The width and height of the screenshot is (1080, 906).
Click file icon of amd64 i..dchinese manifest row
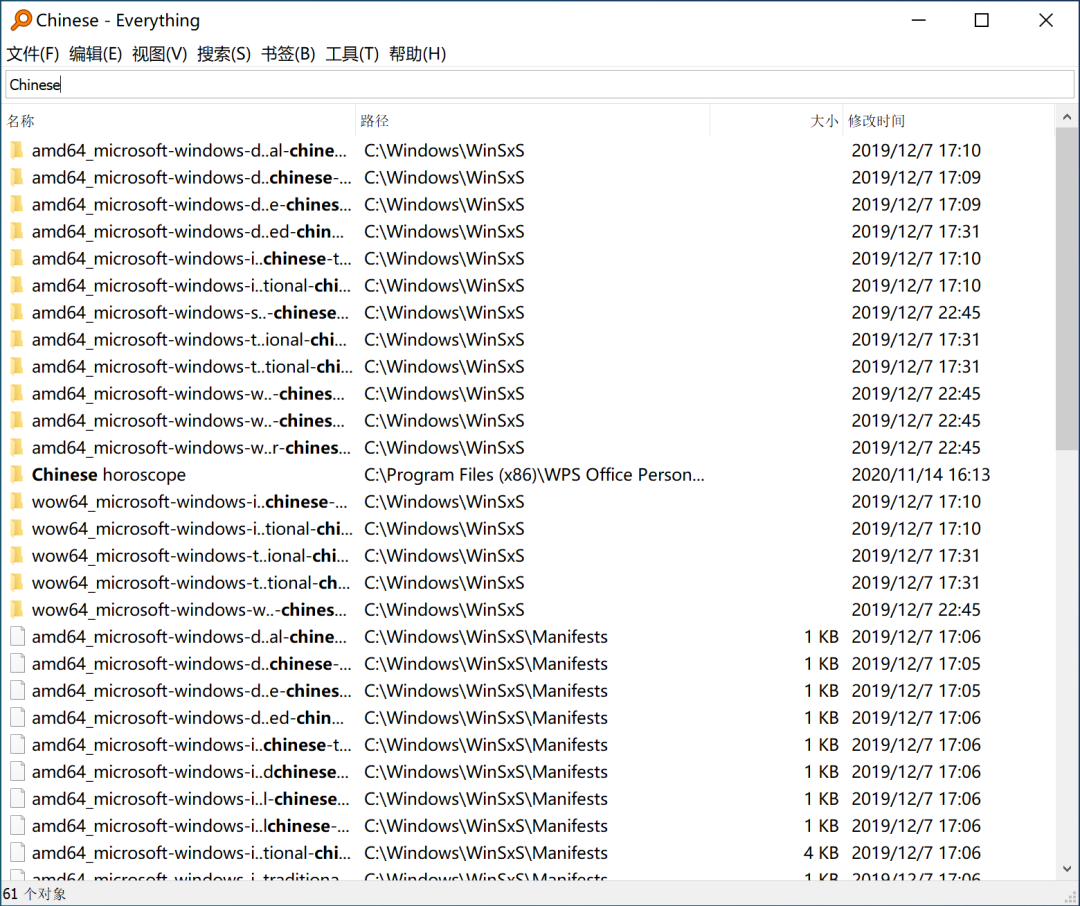[17, 772]
